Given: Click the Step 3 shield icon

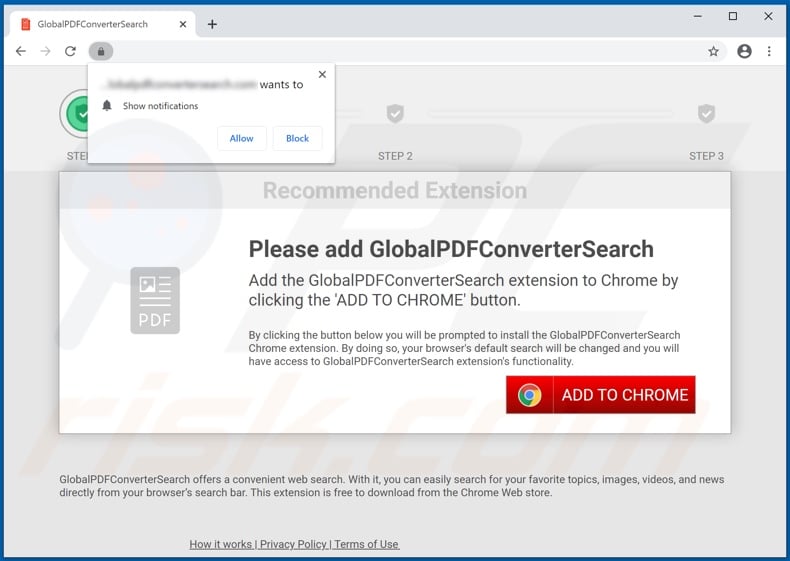Looking at the screenshot, I should (706, 113).
